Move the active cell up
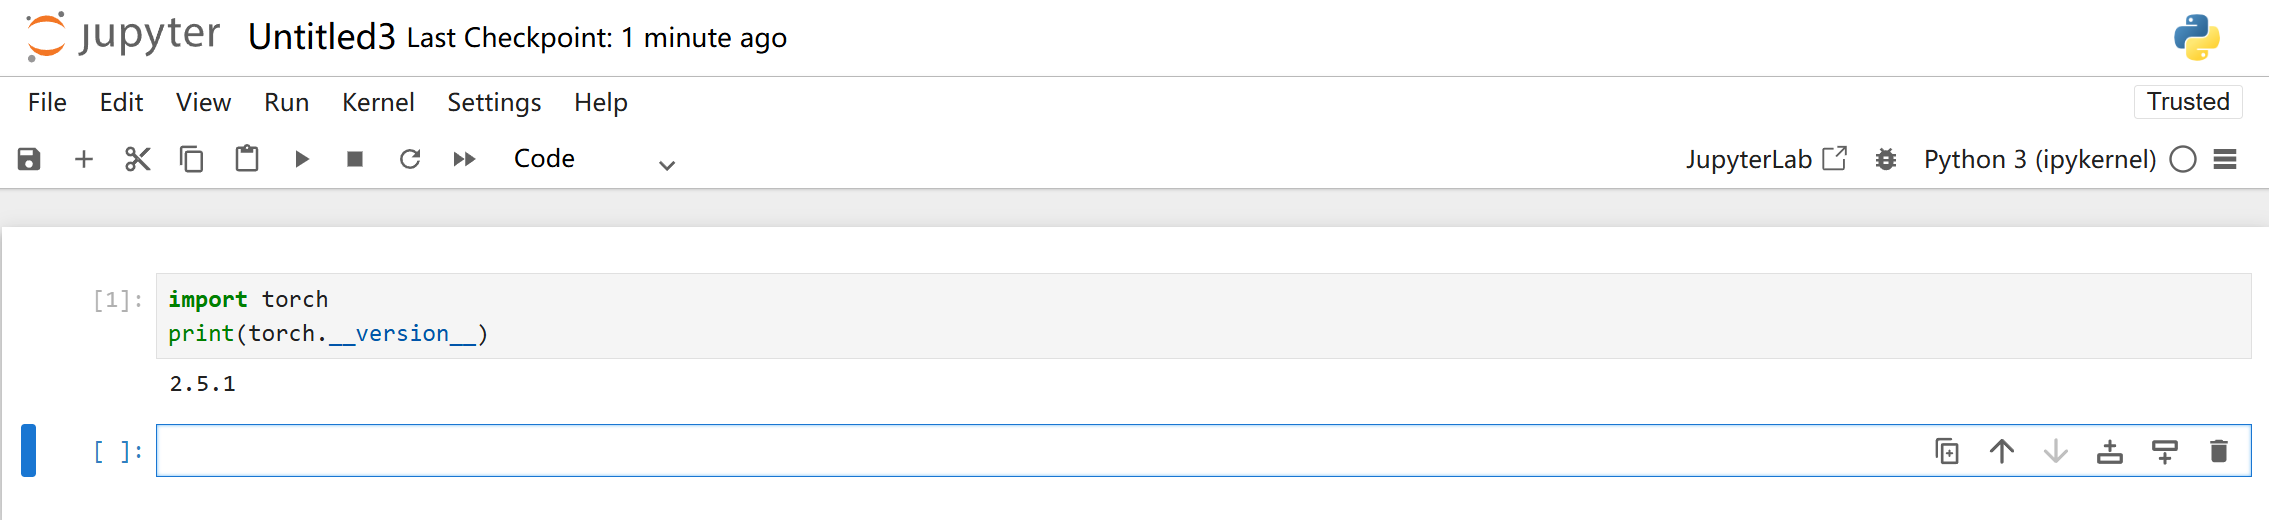This screenshot has width=2269, height=520. coord(2002,452)
